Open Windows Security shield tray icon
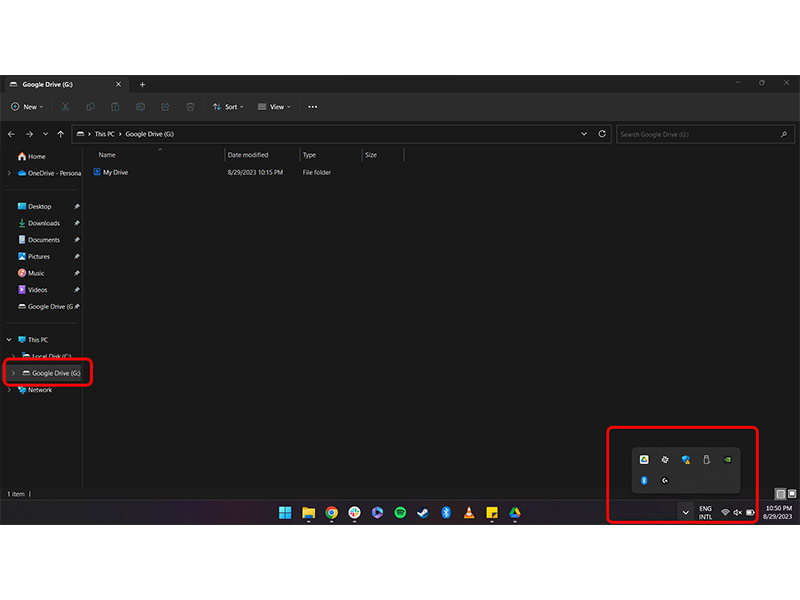800x600 pixels. [x=686, y=460]
